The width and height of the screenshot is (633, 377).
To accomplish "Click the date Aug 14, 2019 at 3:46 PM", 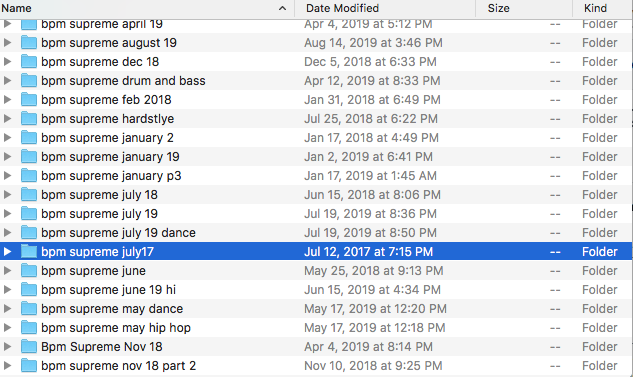I will coord(373,43).
